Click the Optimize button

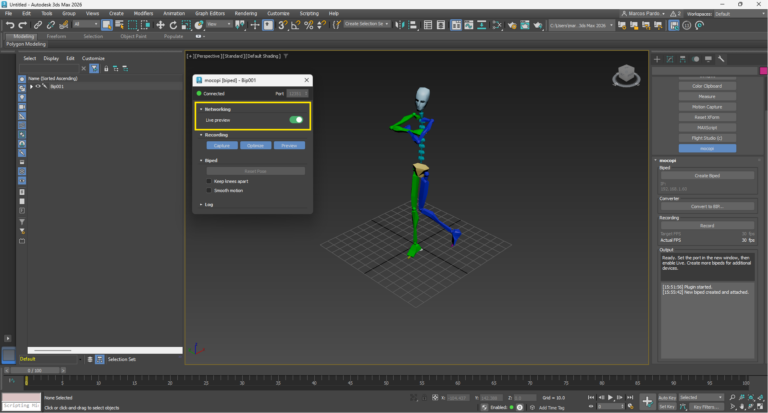[255, 146]
